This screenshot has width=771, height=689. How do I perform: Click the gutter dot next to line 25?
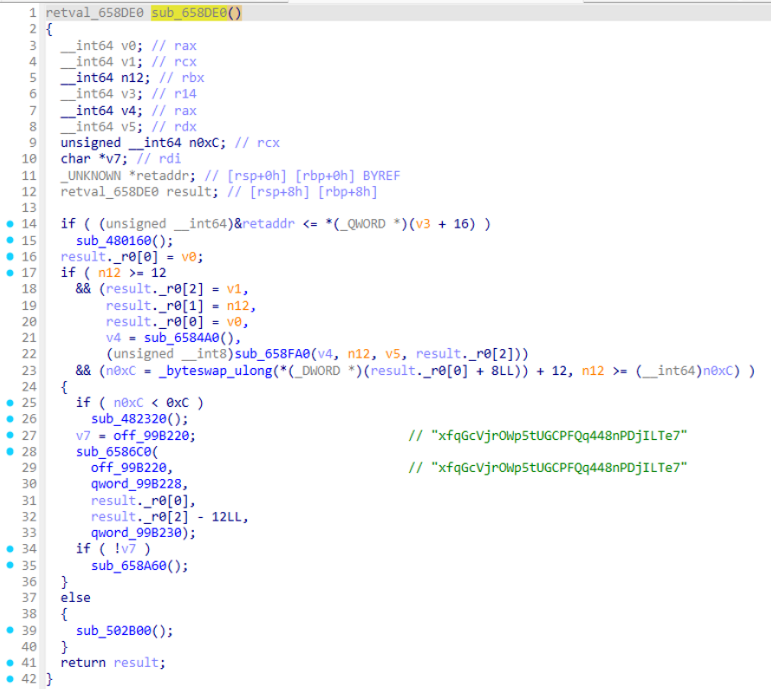coord(11,403)
